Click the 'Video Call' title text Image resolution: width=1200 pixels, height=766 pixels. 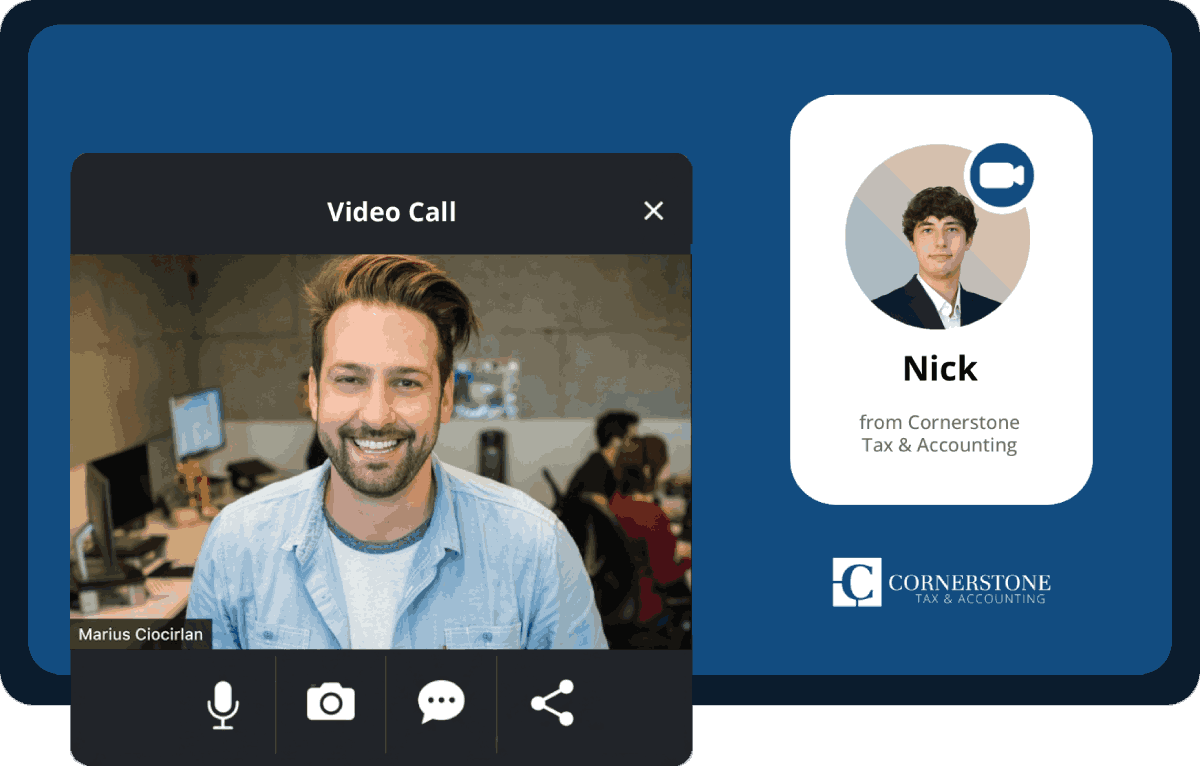pyautogui.click(x=391, y=212)
